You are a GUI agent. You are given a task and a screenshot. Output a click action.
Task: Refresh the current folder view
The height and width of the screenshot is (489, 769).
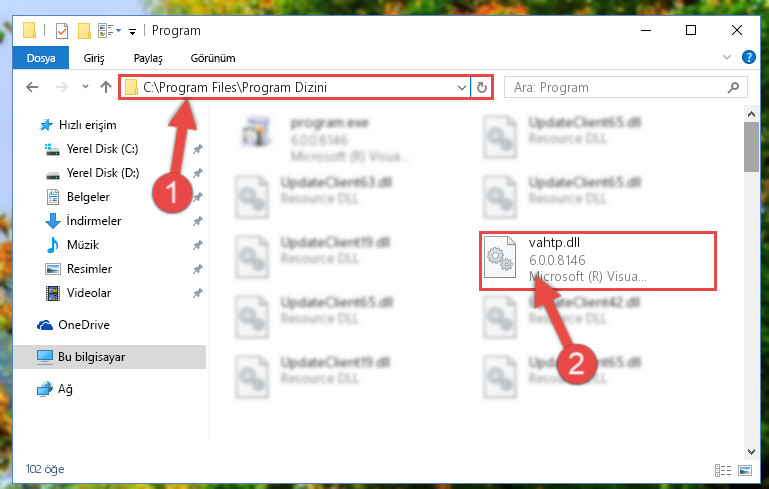482,87
